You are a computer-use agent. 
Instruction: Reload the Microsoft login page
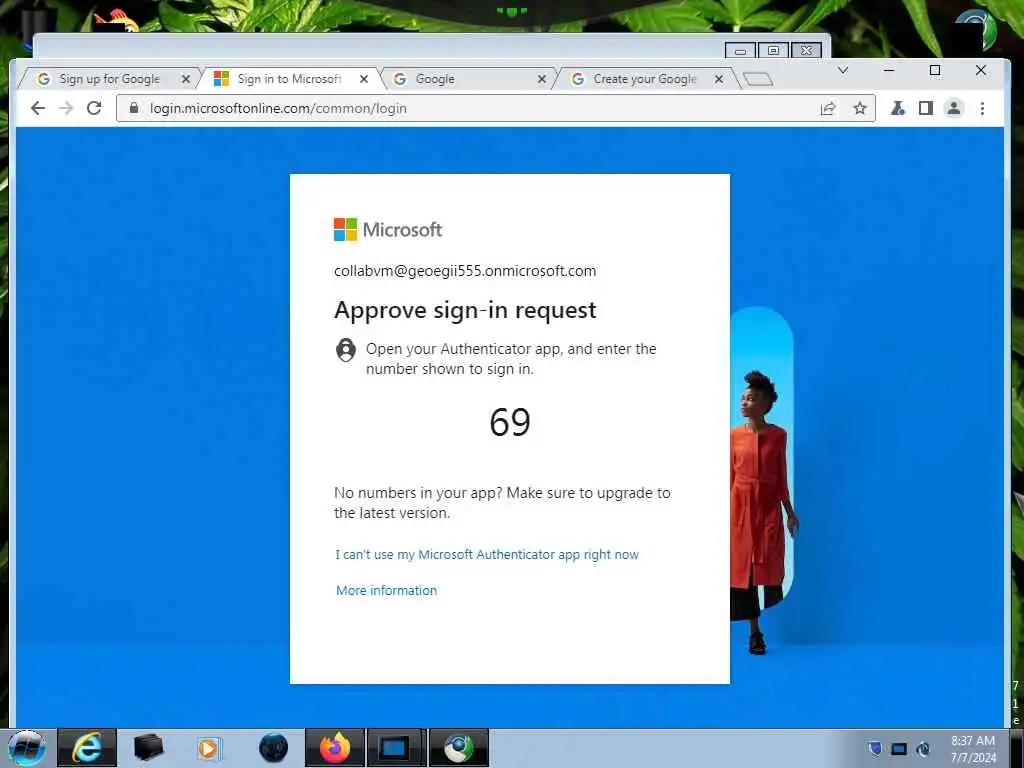[94, 108]
